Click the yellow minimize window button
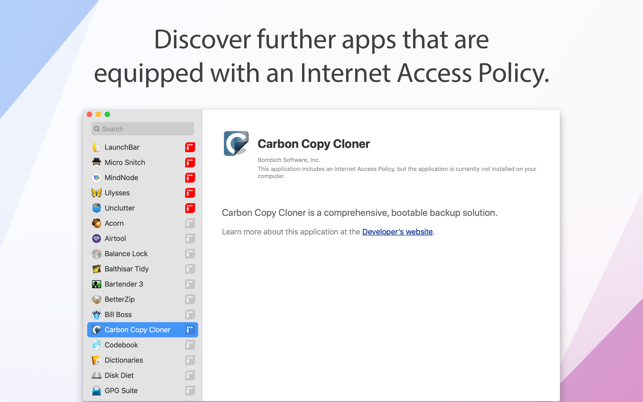The image size is (643, 402). pos(98,114)
